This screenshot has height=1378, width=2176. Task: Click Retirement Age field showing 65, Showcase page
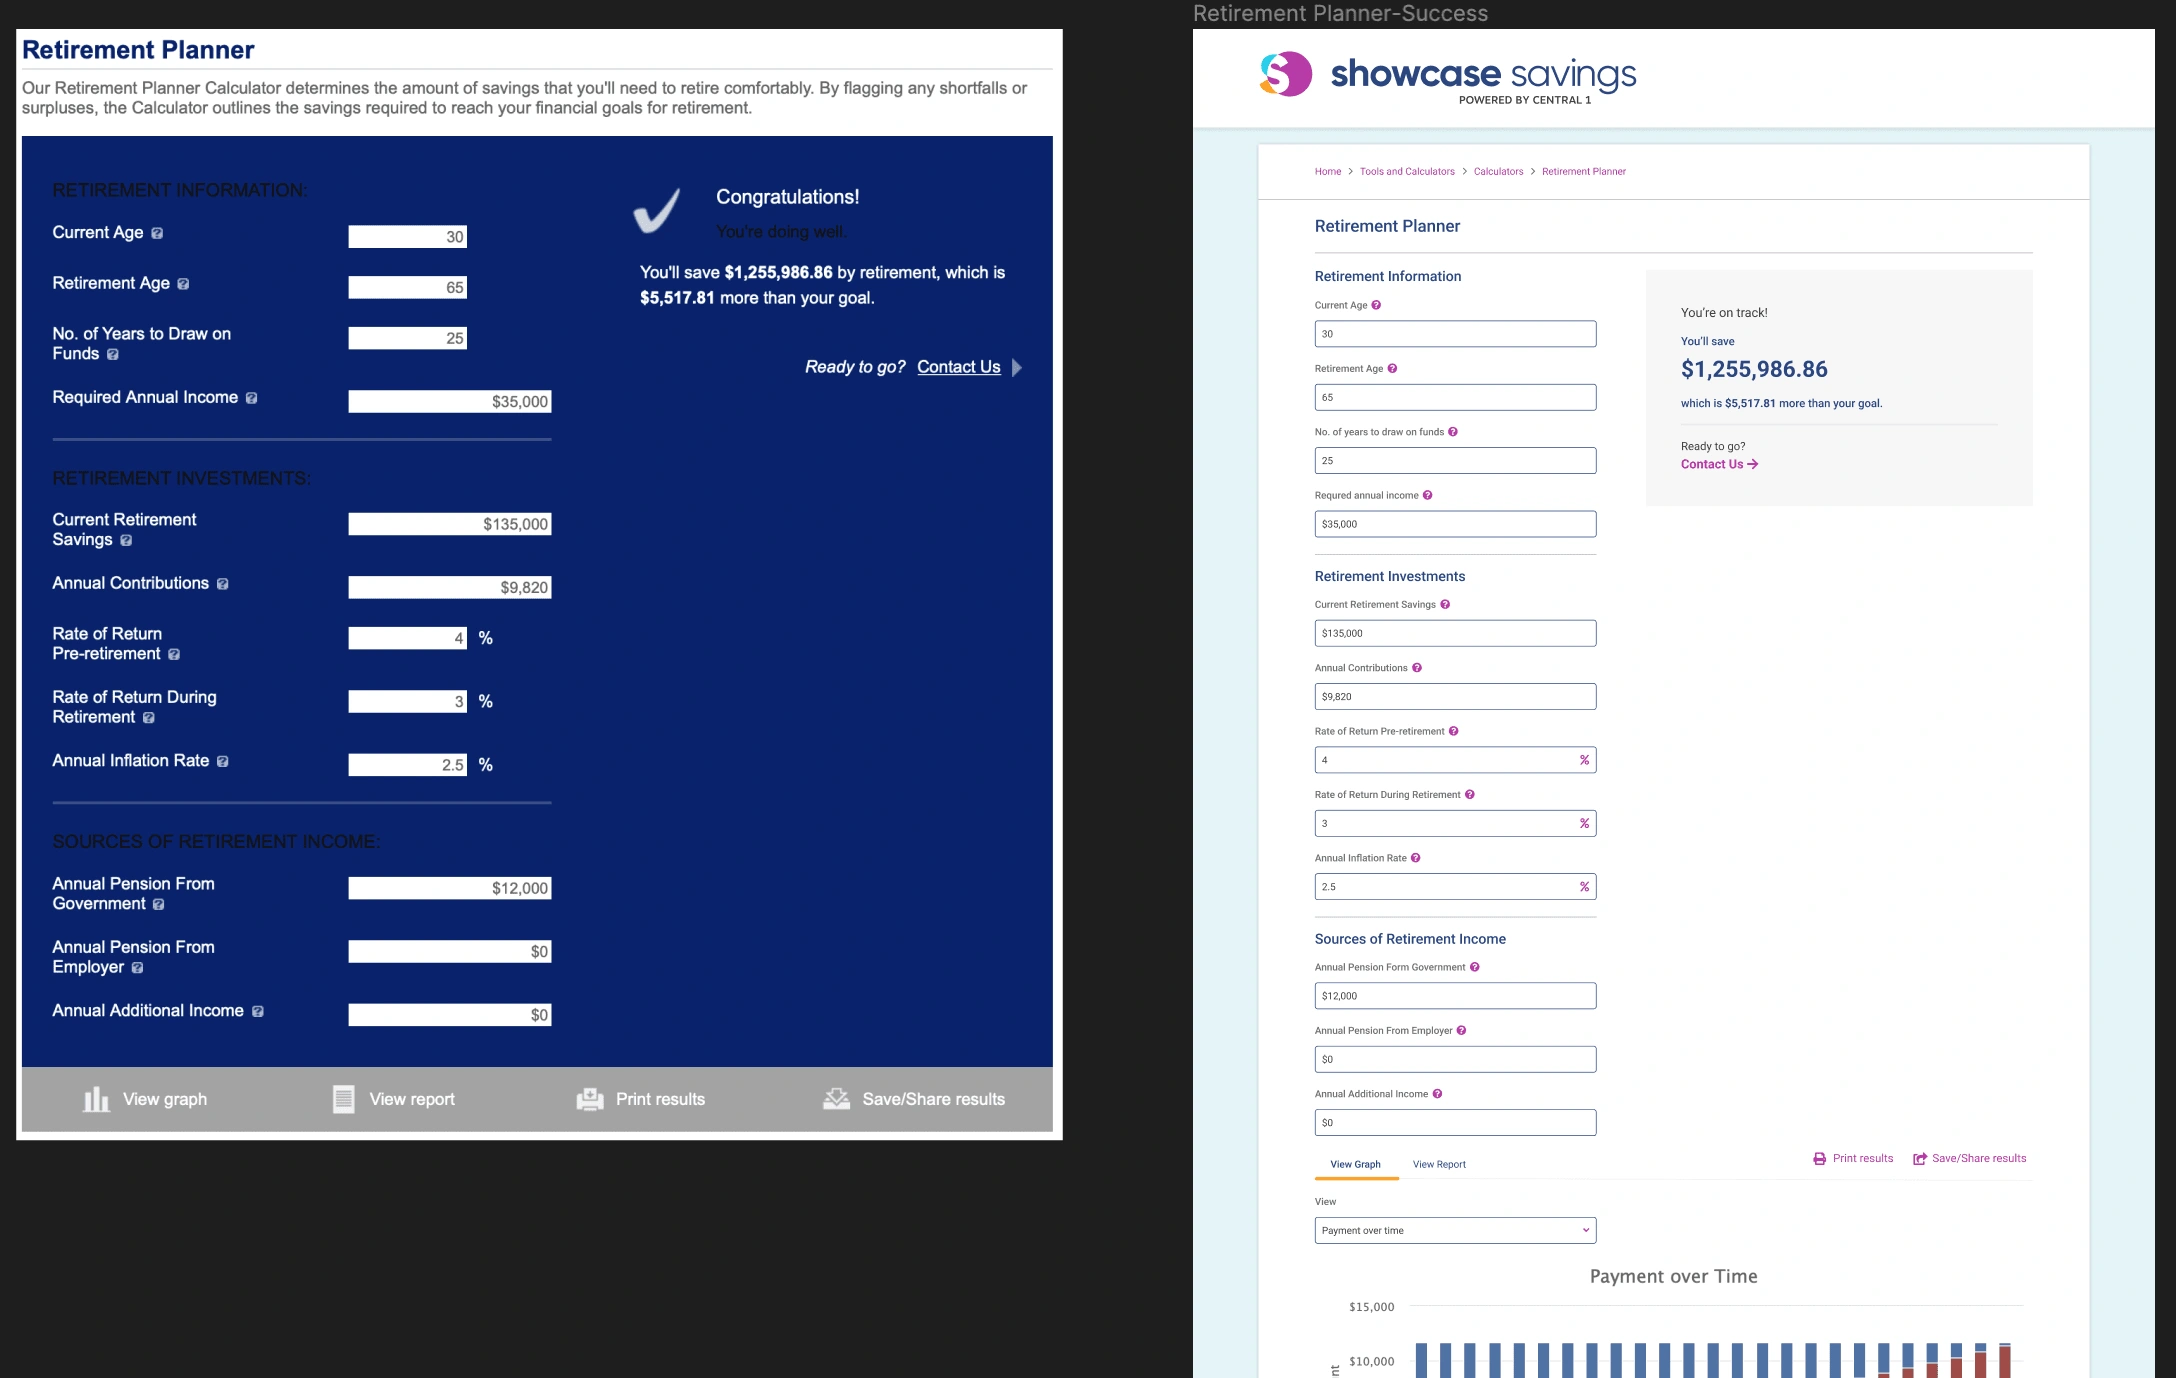(1455, 398)
